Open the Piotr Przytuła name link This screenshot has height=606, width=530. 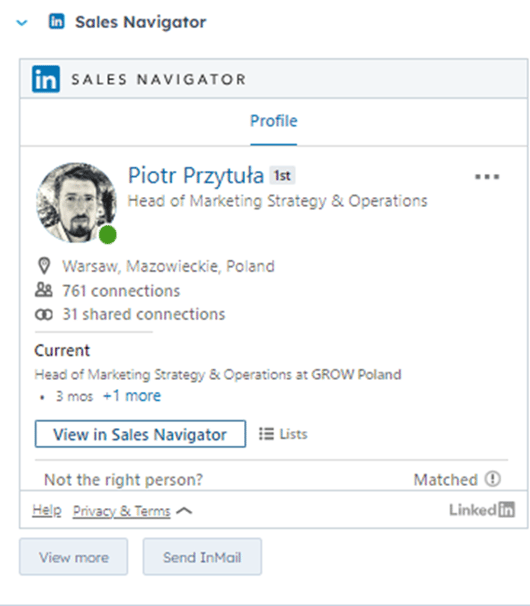pyautogui.click(x=196, y=175)
